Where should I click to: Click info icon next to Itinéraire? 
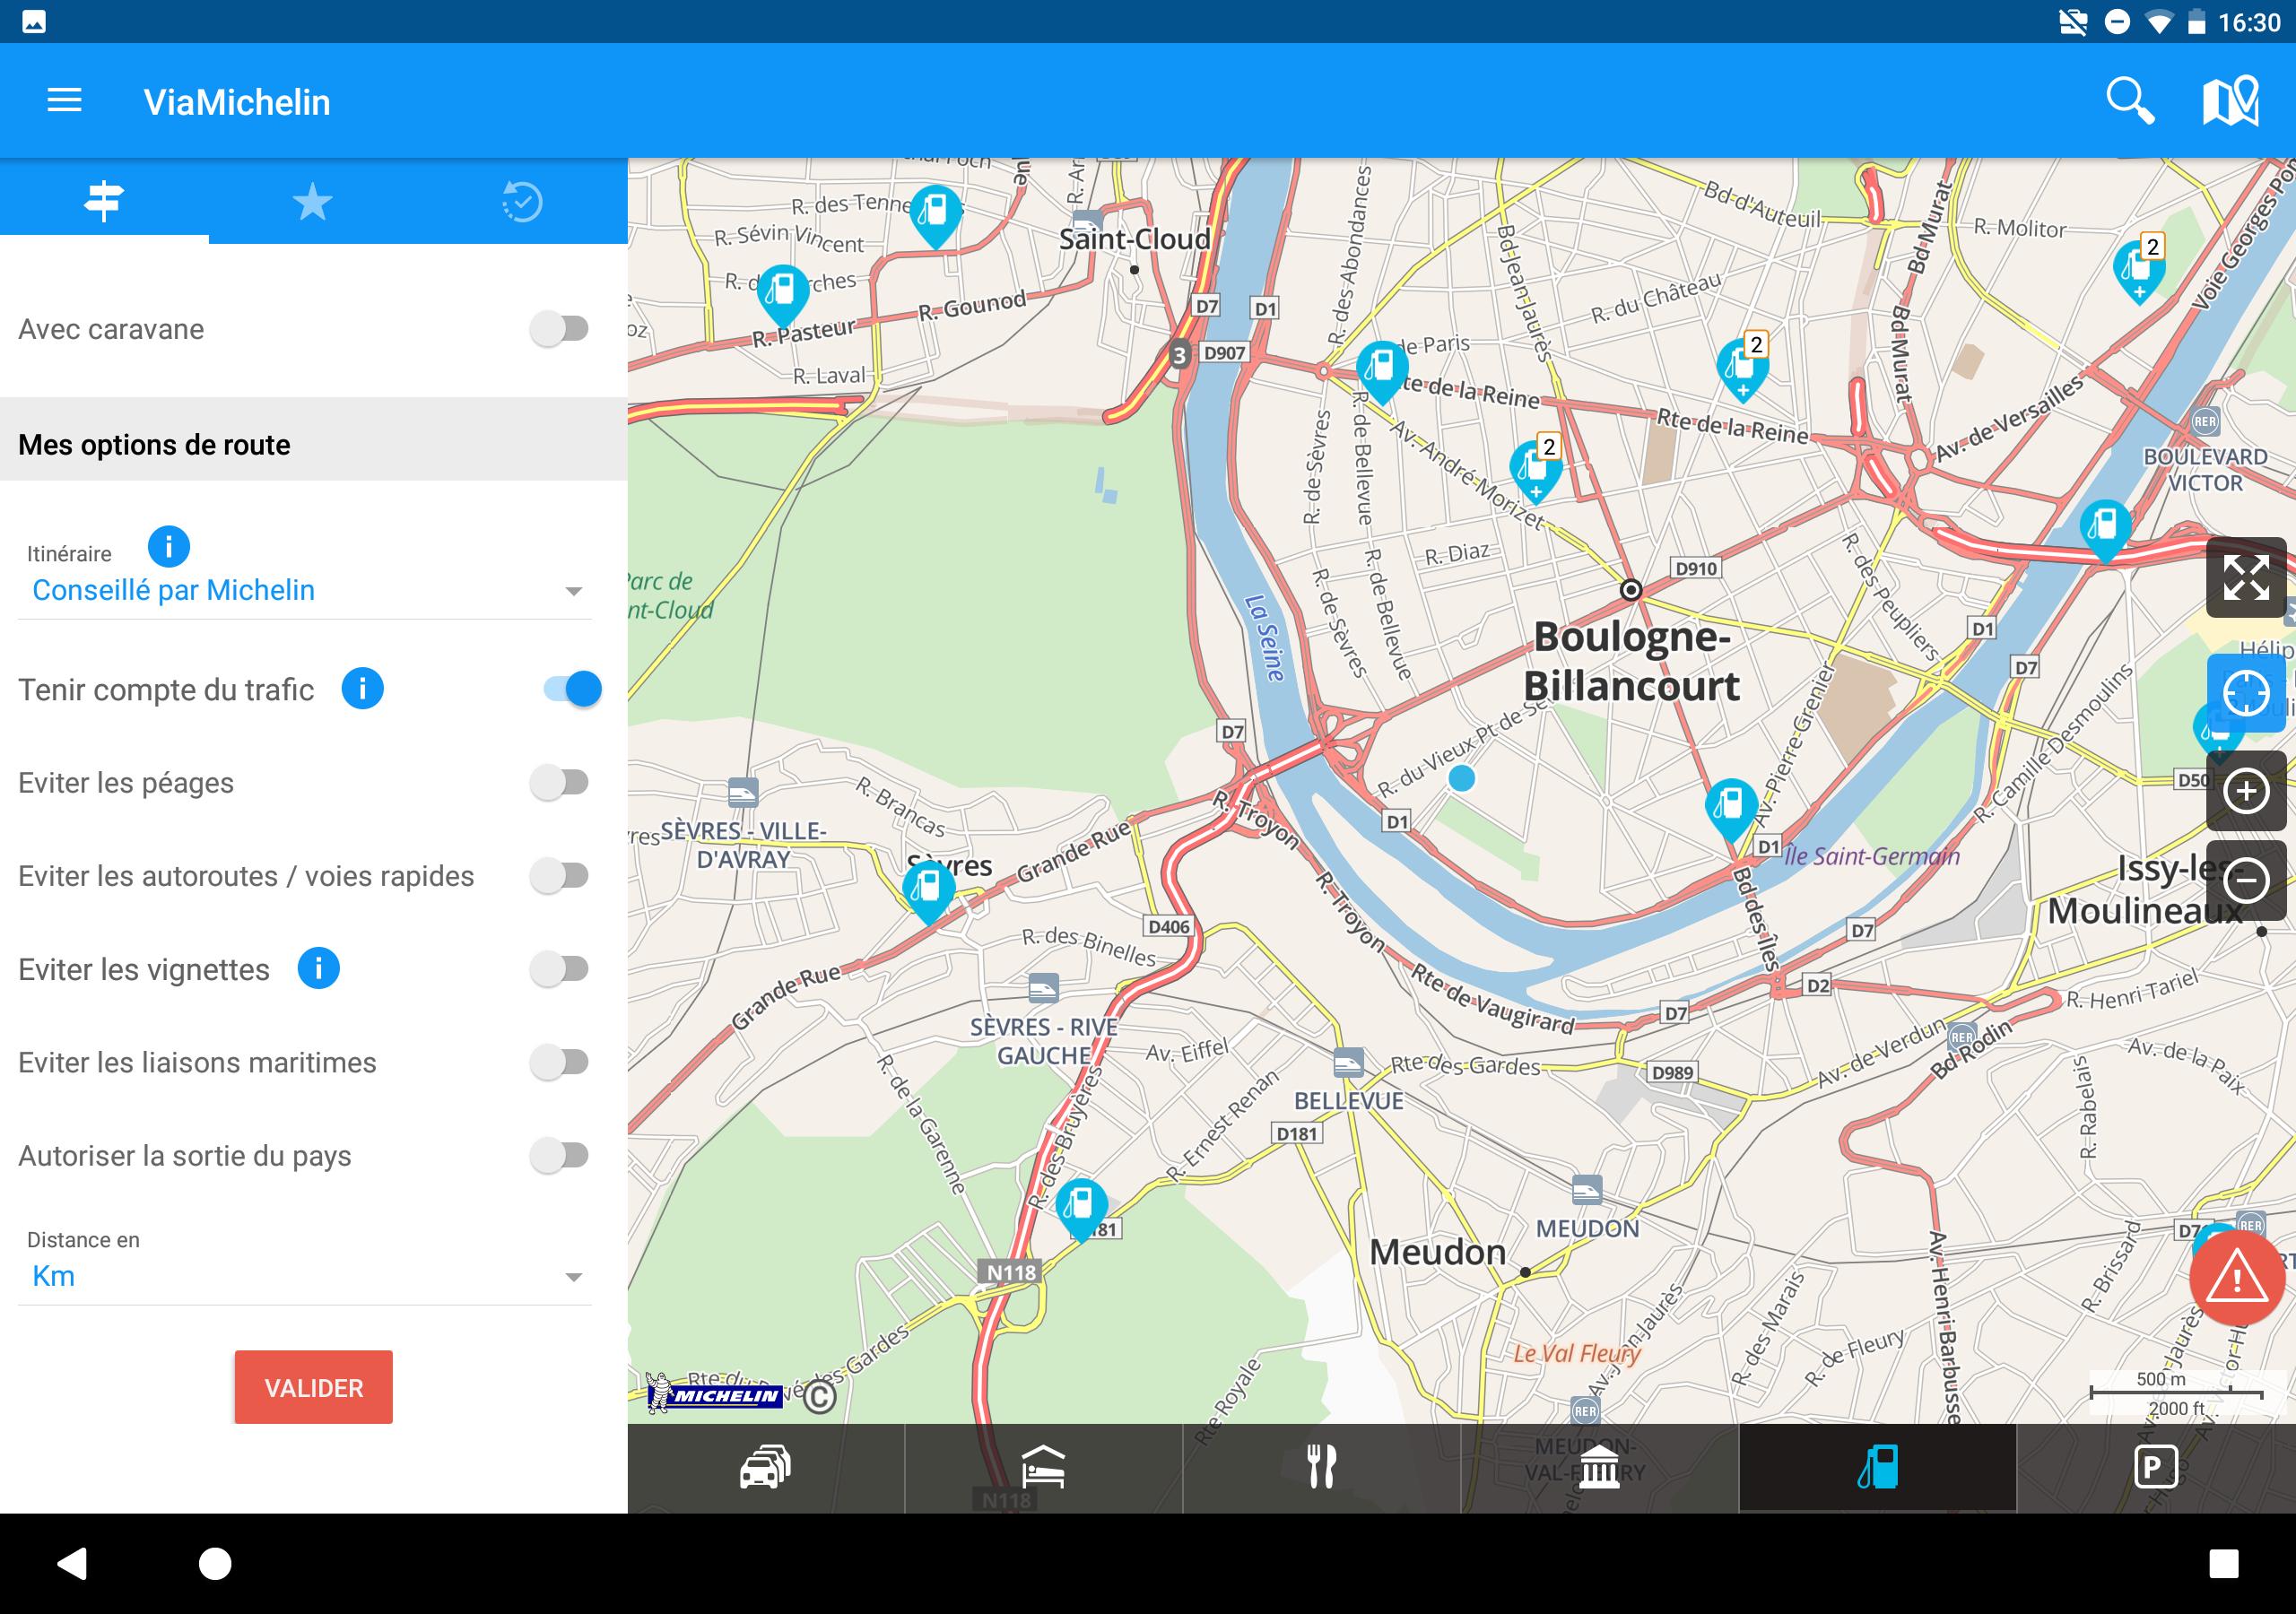(168, 547)
